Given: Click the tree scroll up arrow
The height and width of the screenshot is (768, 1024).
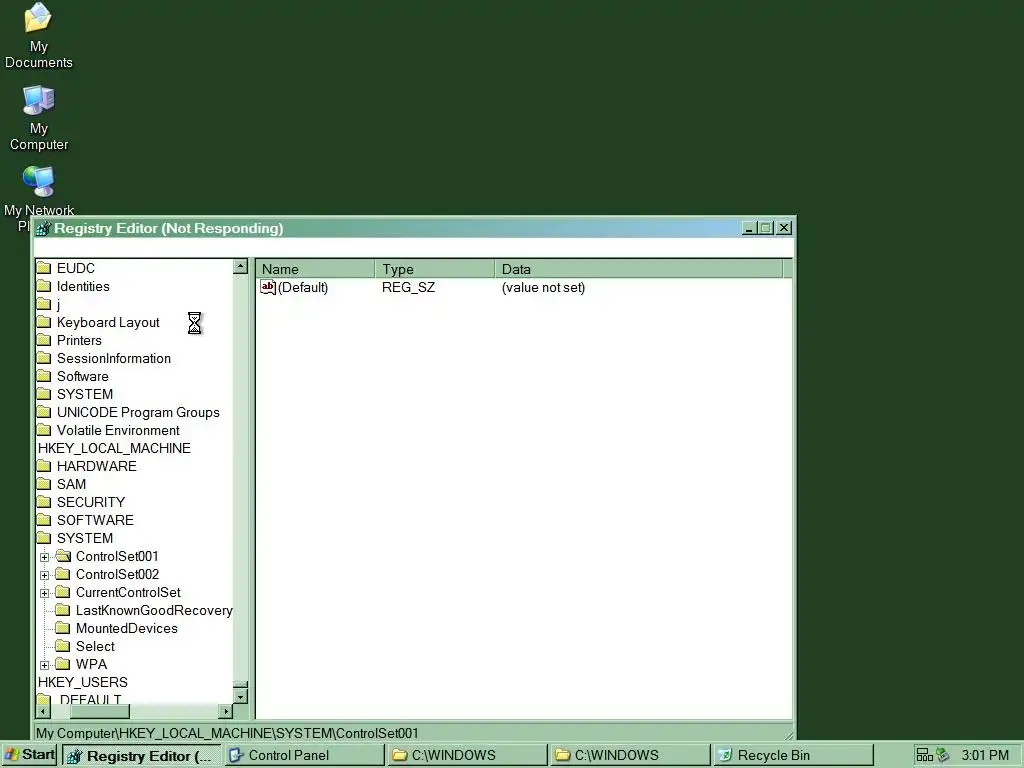Looking at the screenshot, I should (240, 266).
